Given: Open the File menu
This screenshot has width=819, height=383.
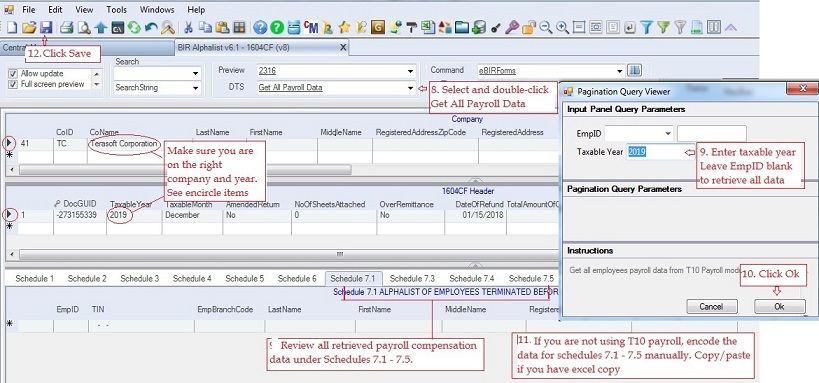Looking at the screenshot, I should [x=29, y=9].
